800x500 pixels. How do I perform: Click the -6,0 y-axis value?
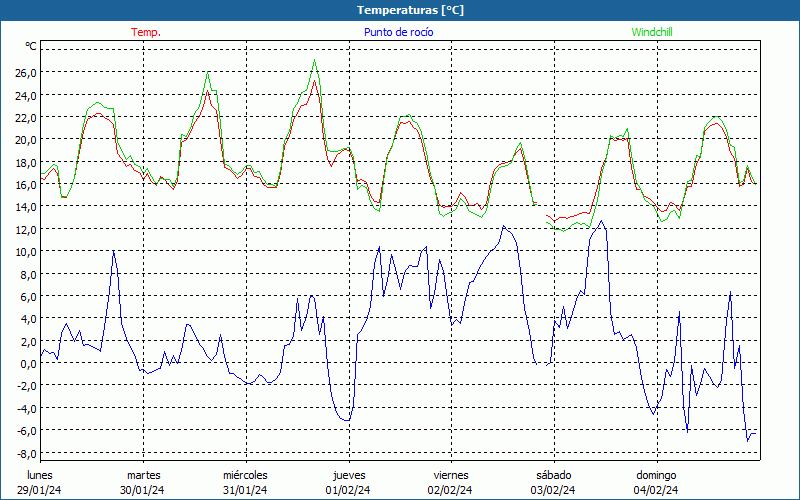27,431
